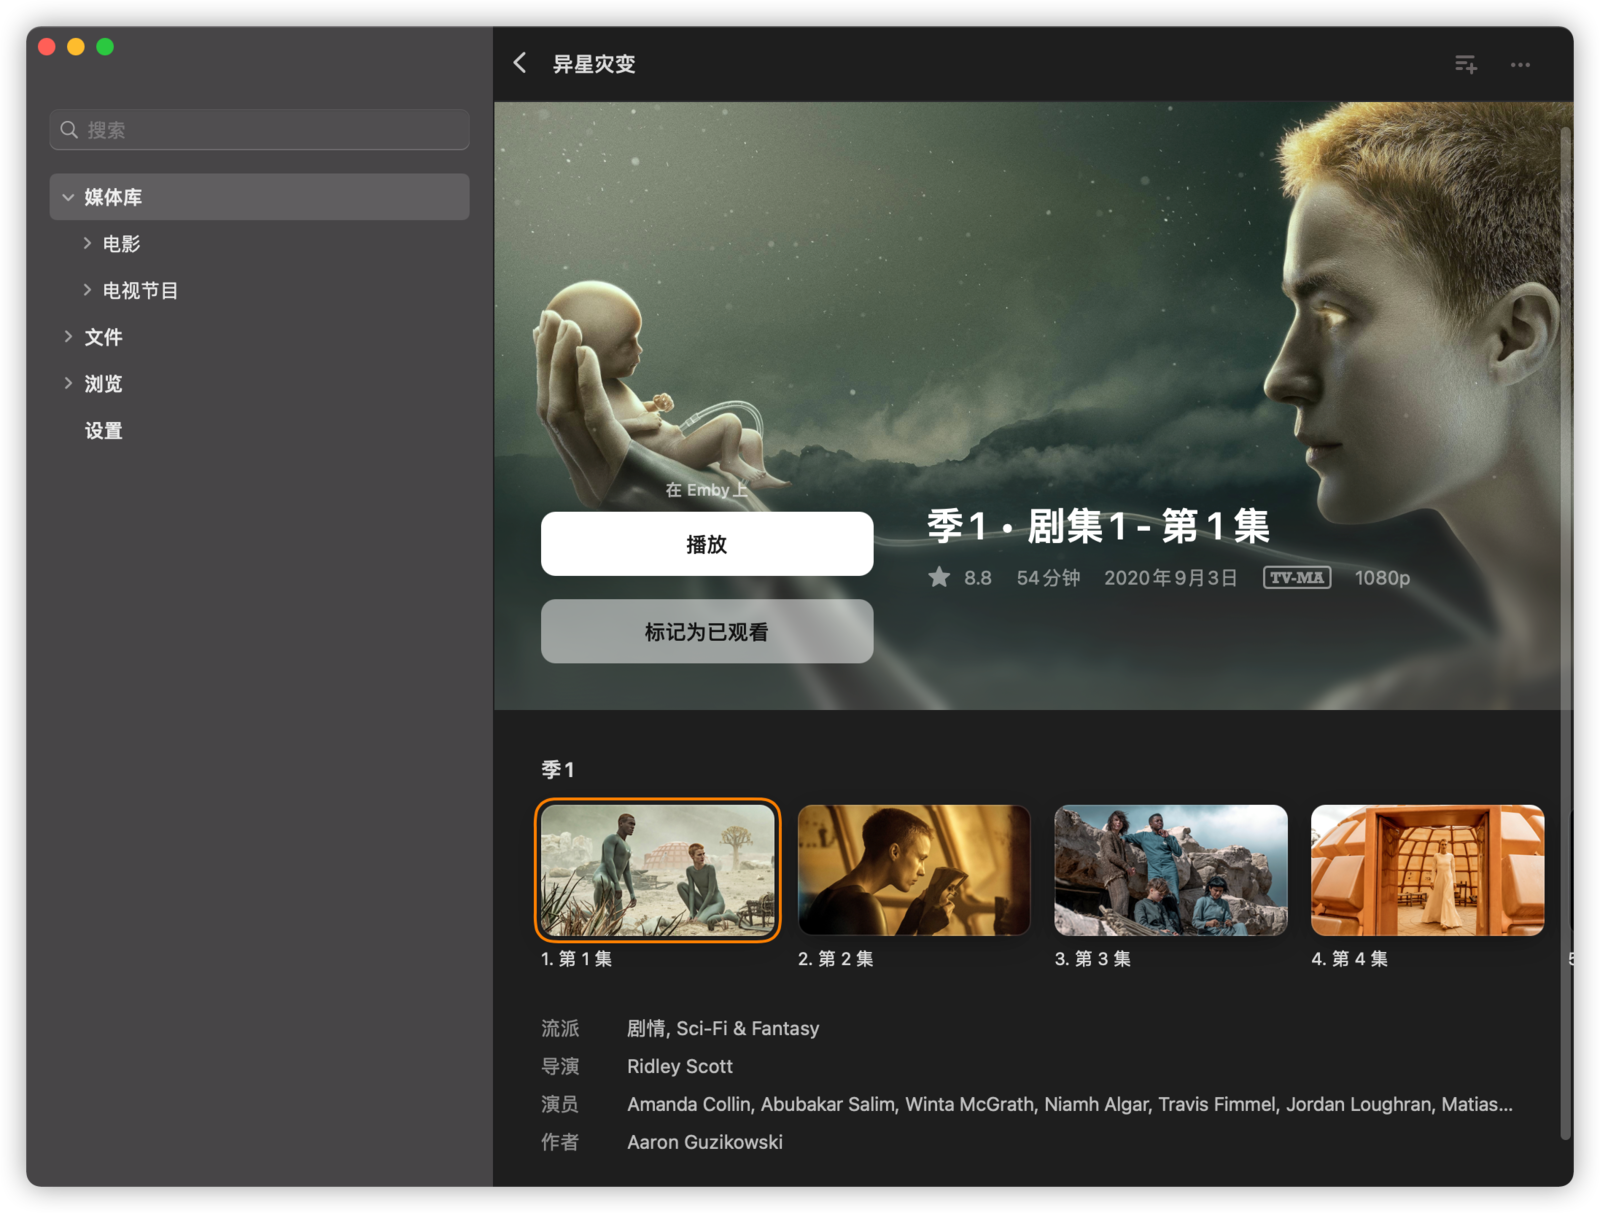Screen dimensions: 1600x1213
Task: Click the '季 1 · 剧集 1 - 第 1 集' title
Action: [x=1098, y=526]
